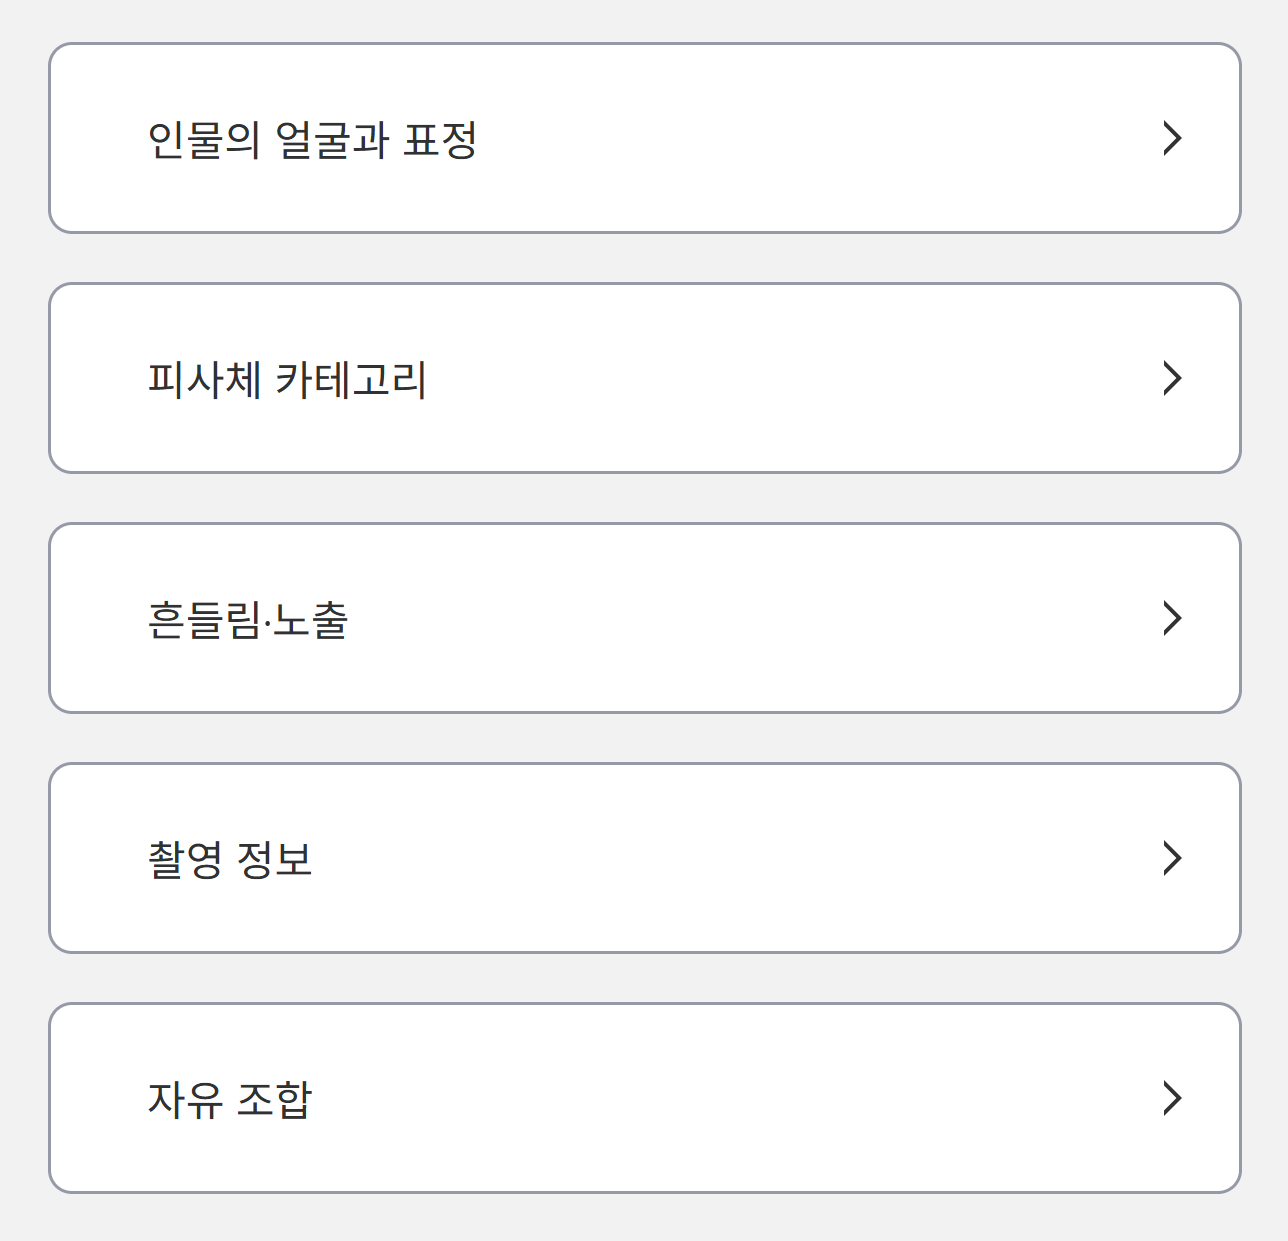Viewport: 1288px width, 1241px height.
Task: Select the 촬영 정보 label text
Action: pos(230,860)
